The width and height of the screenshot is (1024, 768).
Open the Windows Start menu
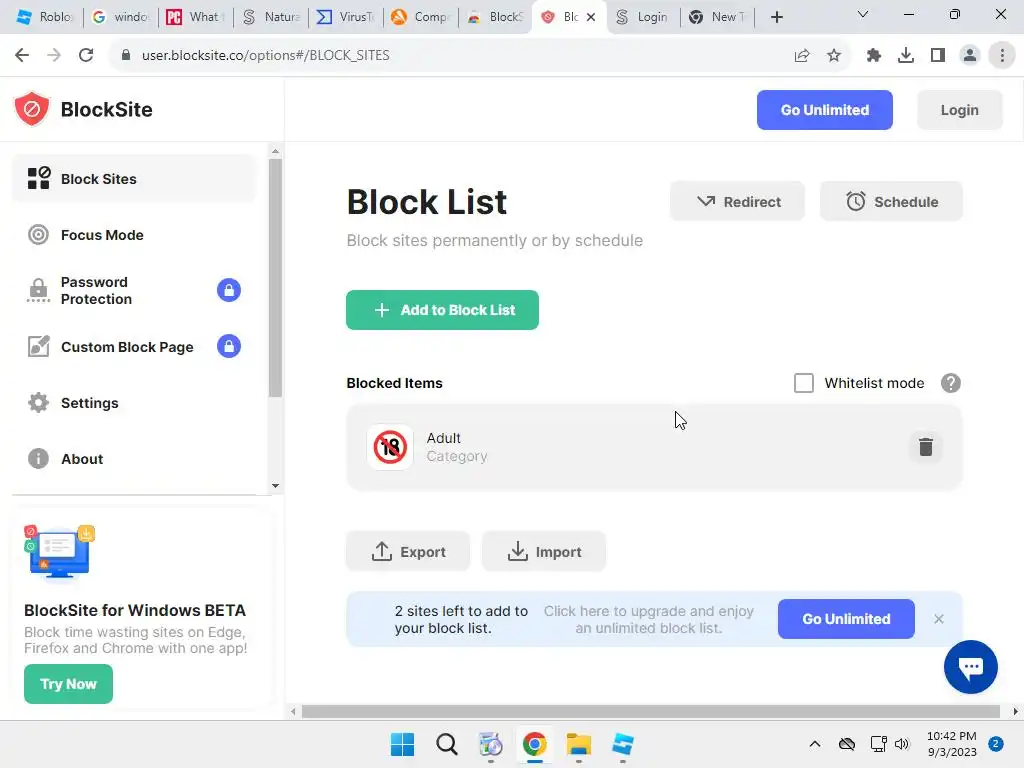(x=402, y=744)
